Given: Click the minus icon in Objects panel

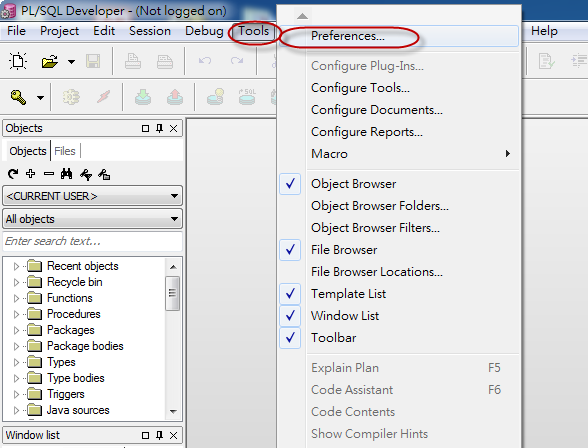Looking at the screenshot, I should pyautogui.click(x=49, y=174).
